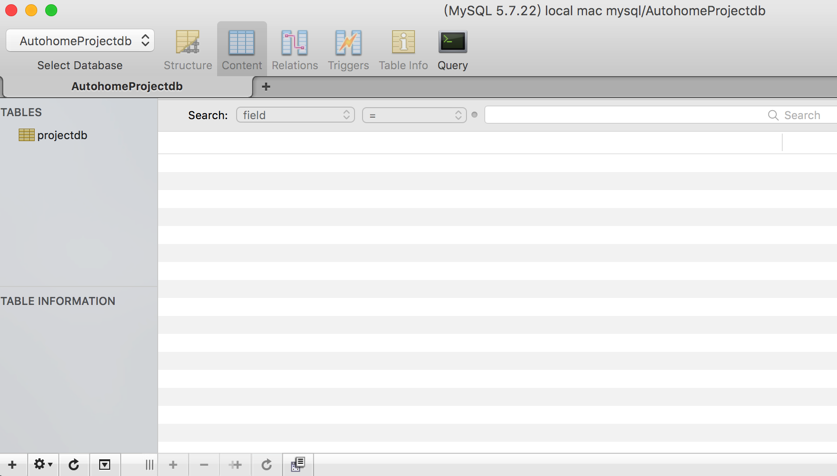Click the content filter search input

pos(660,115)
